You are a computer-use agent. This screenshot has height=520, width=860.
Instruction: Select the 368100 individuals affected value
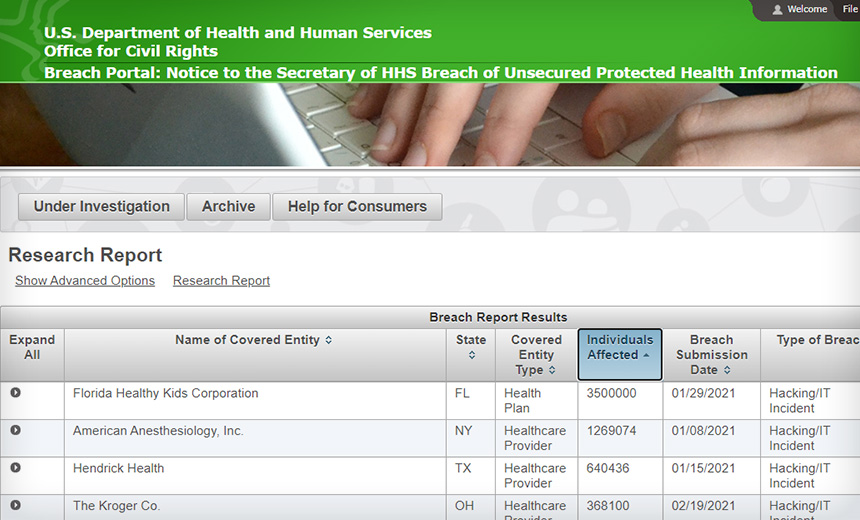click(x=608, y=506)
